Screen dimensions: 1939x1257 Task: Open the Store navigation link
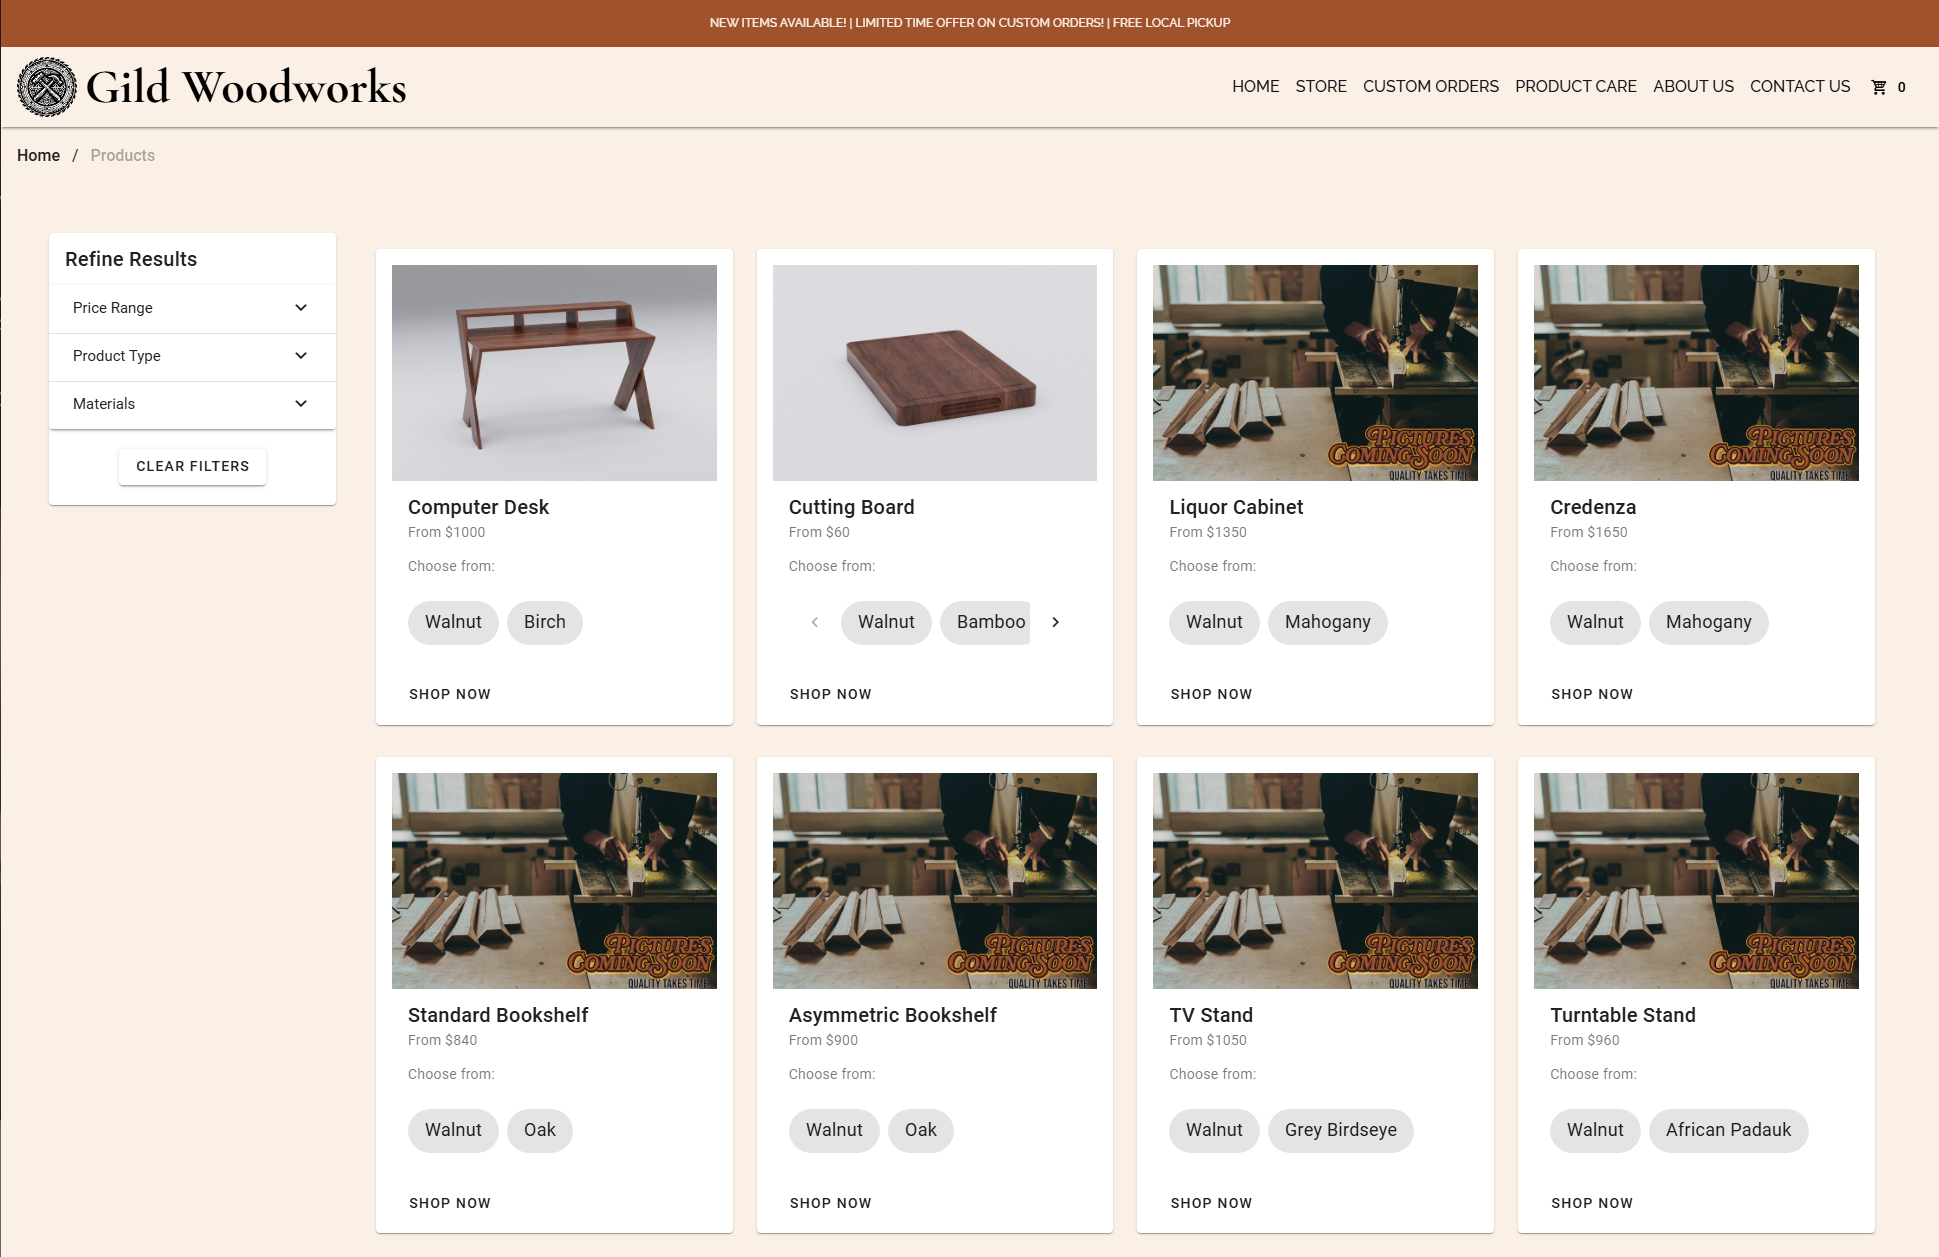click(1320, 87)
